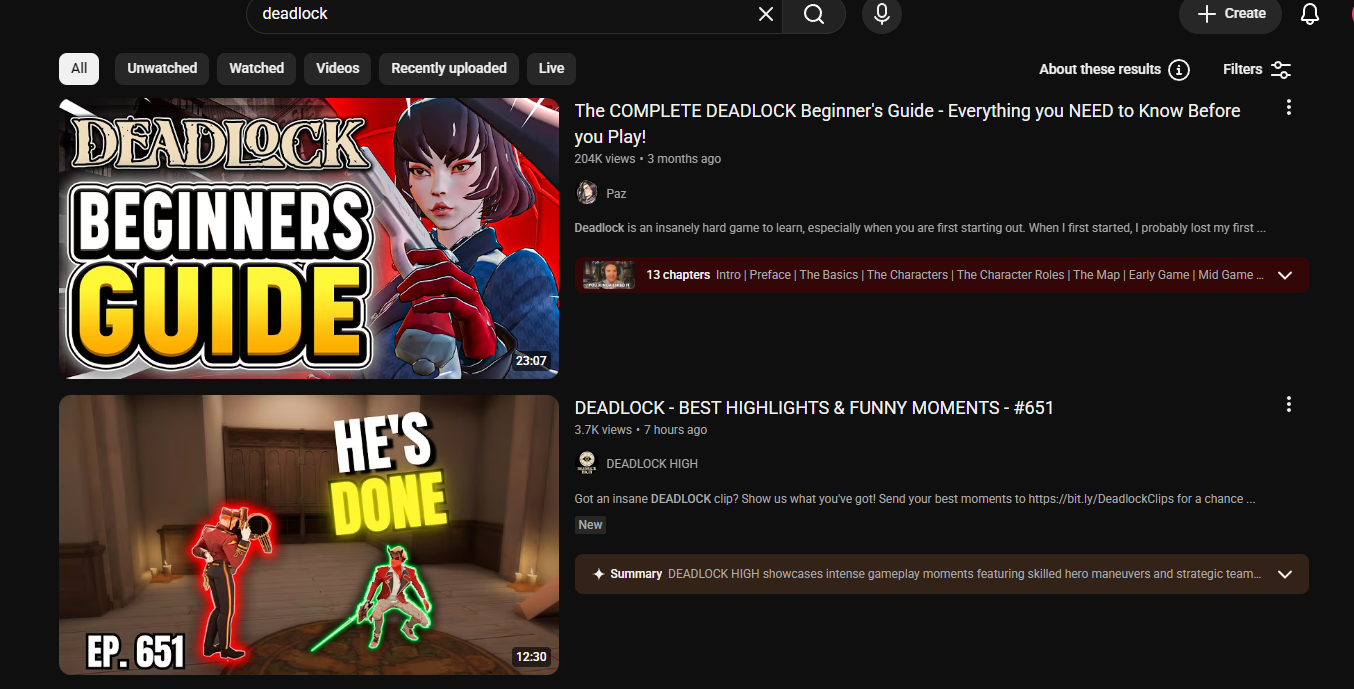1354x689 pixels.
Task: Click the Create button
Action: coord(1231,14)
